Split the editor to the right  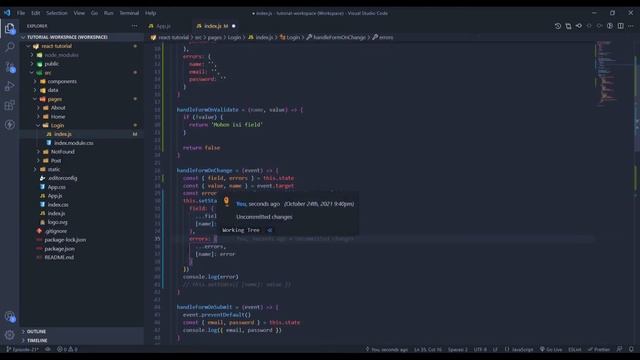tap(620, 26)
